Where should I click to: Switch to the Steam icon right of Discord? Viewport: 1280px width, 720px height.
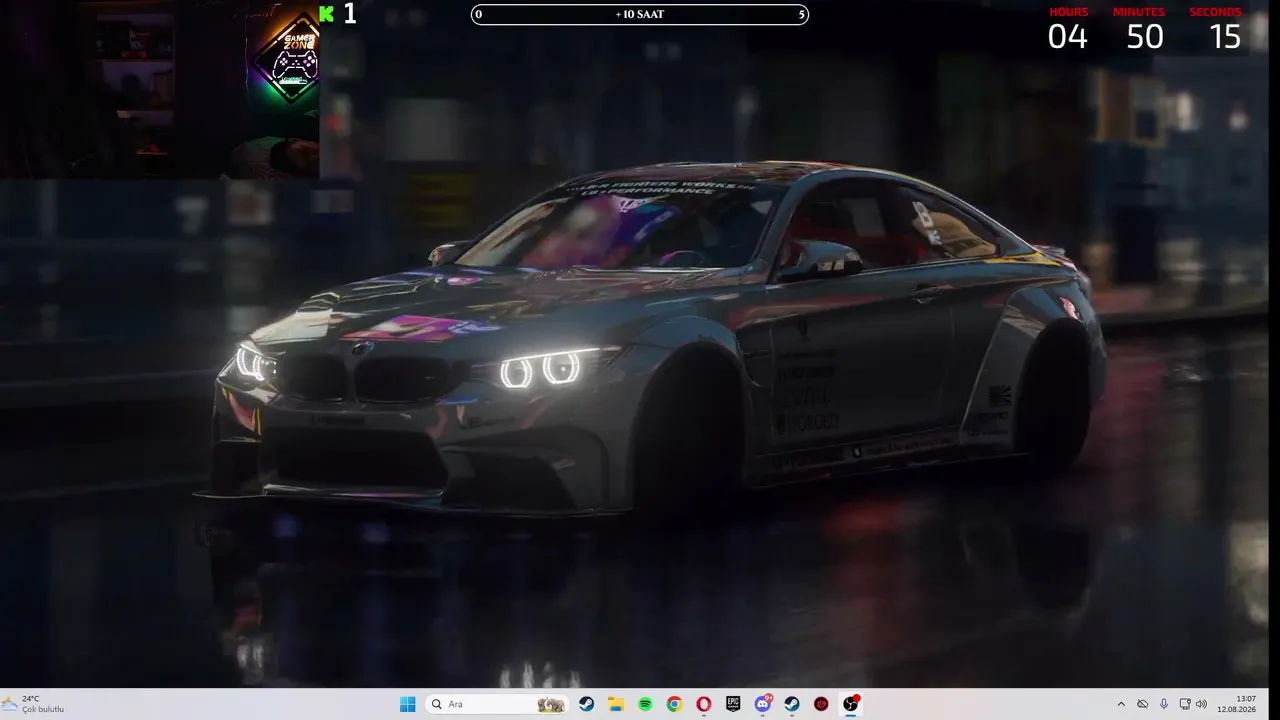792,704
